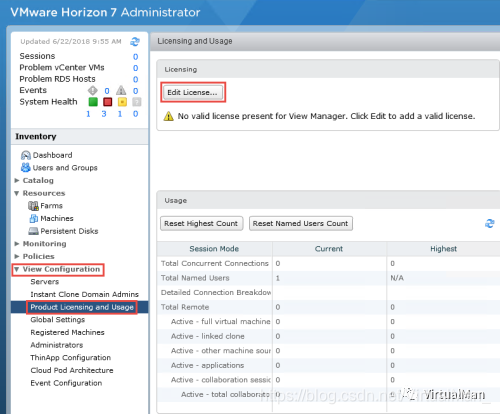This screenshot has height=414, width=500.
Task: Click the Events warning triangle icon
Action: (121, 90)
